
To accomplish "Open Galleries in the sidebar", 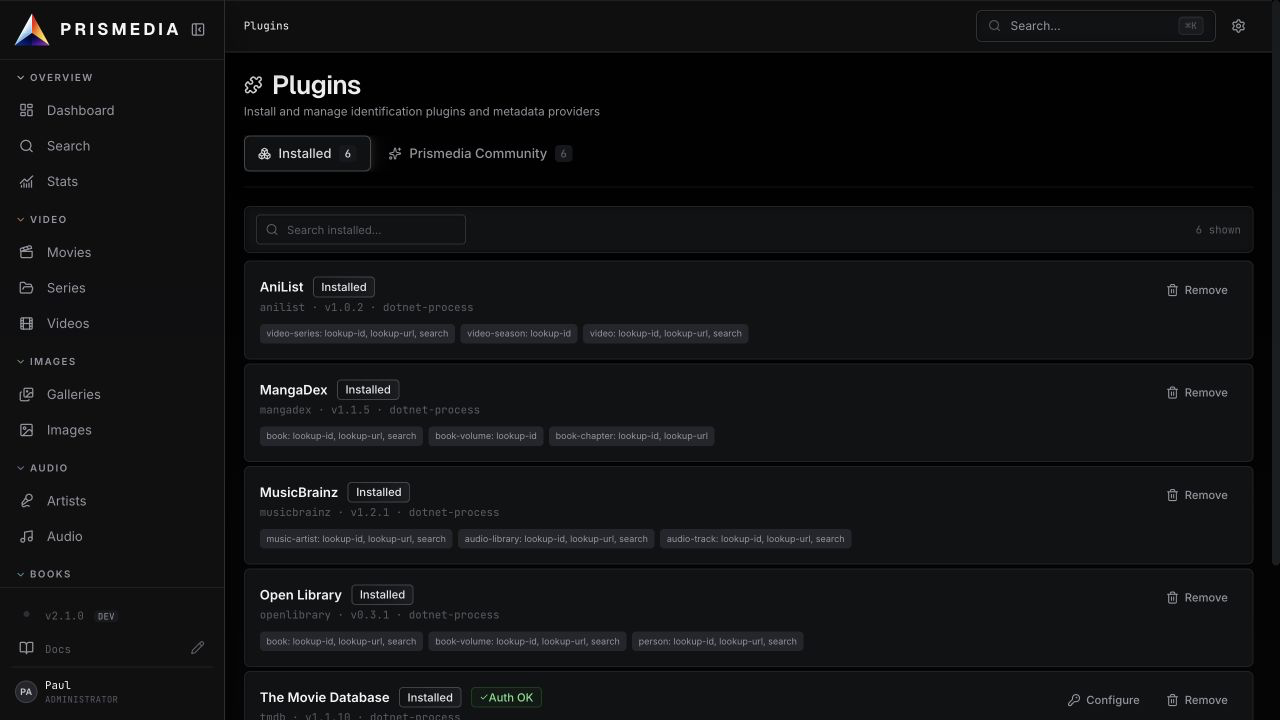I will tap(112, 394).
